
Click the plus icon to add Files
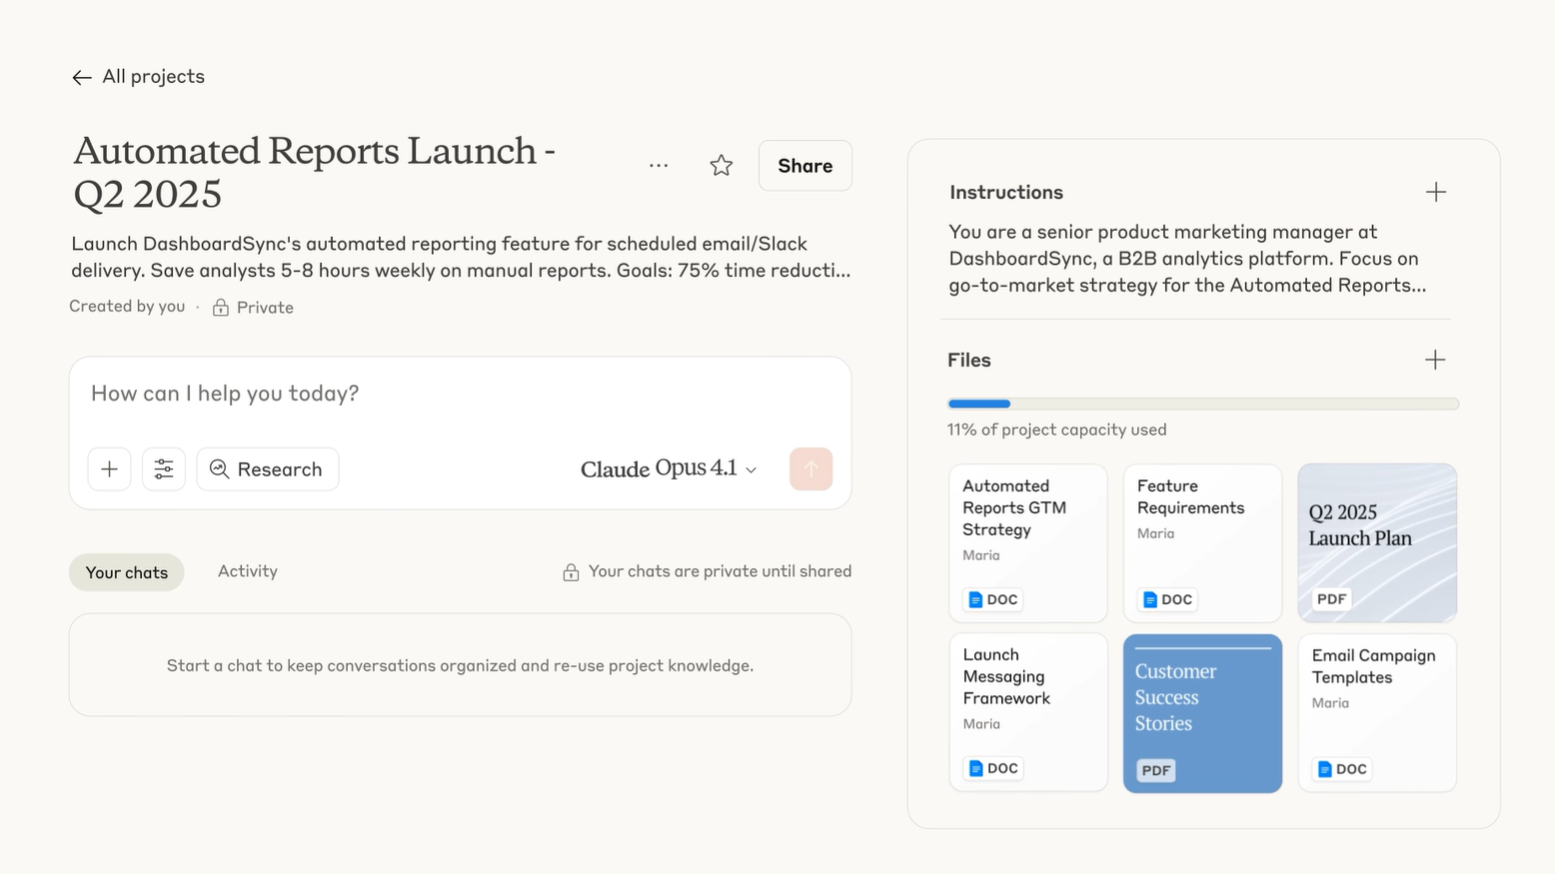(x=1436, y=359)
